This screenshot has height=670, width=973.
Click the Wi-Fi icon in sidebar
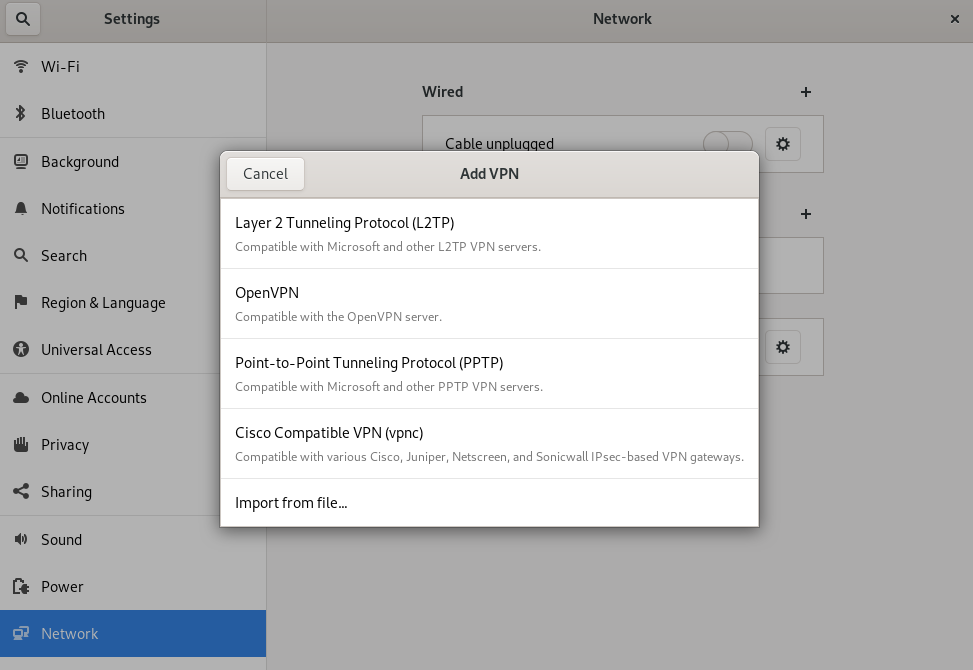point(21,67)
